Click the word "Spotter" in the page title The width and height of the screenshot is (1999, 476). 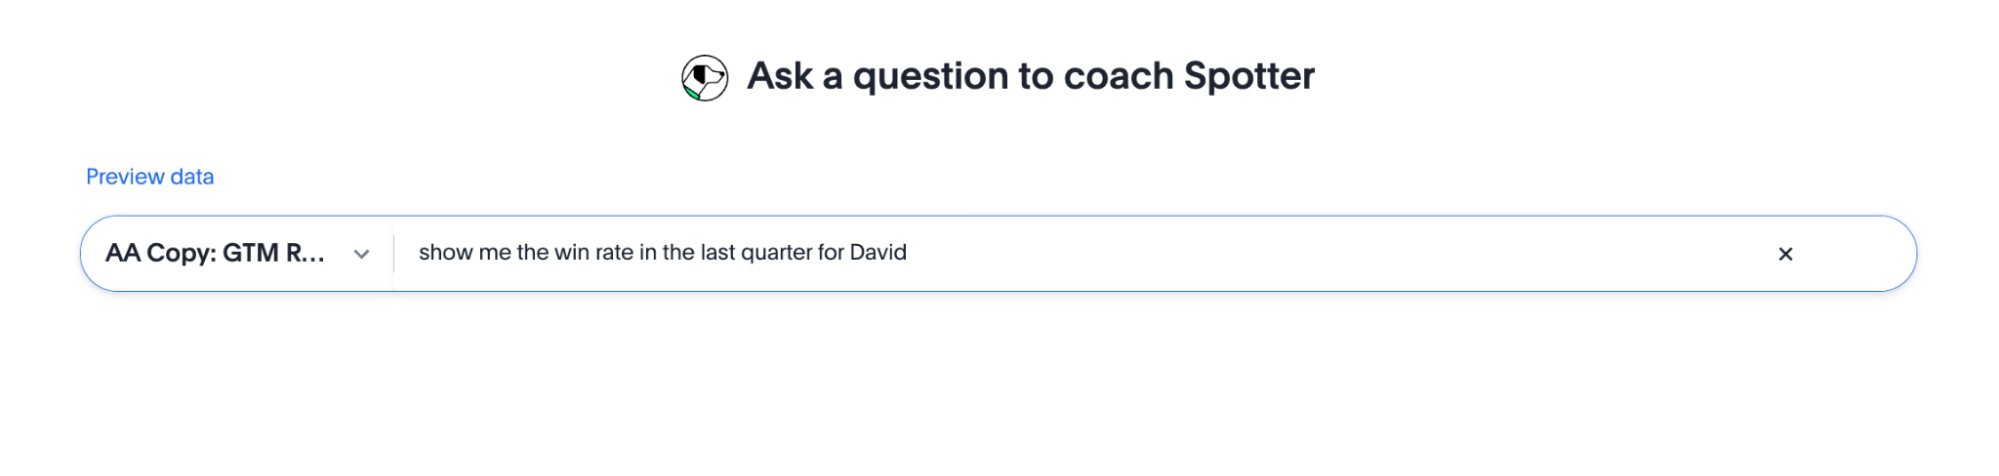(x=1249, y=77)
